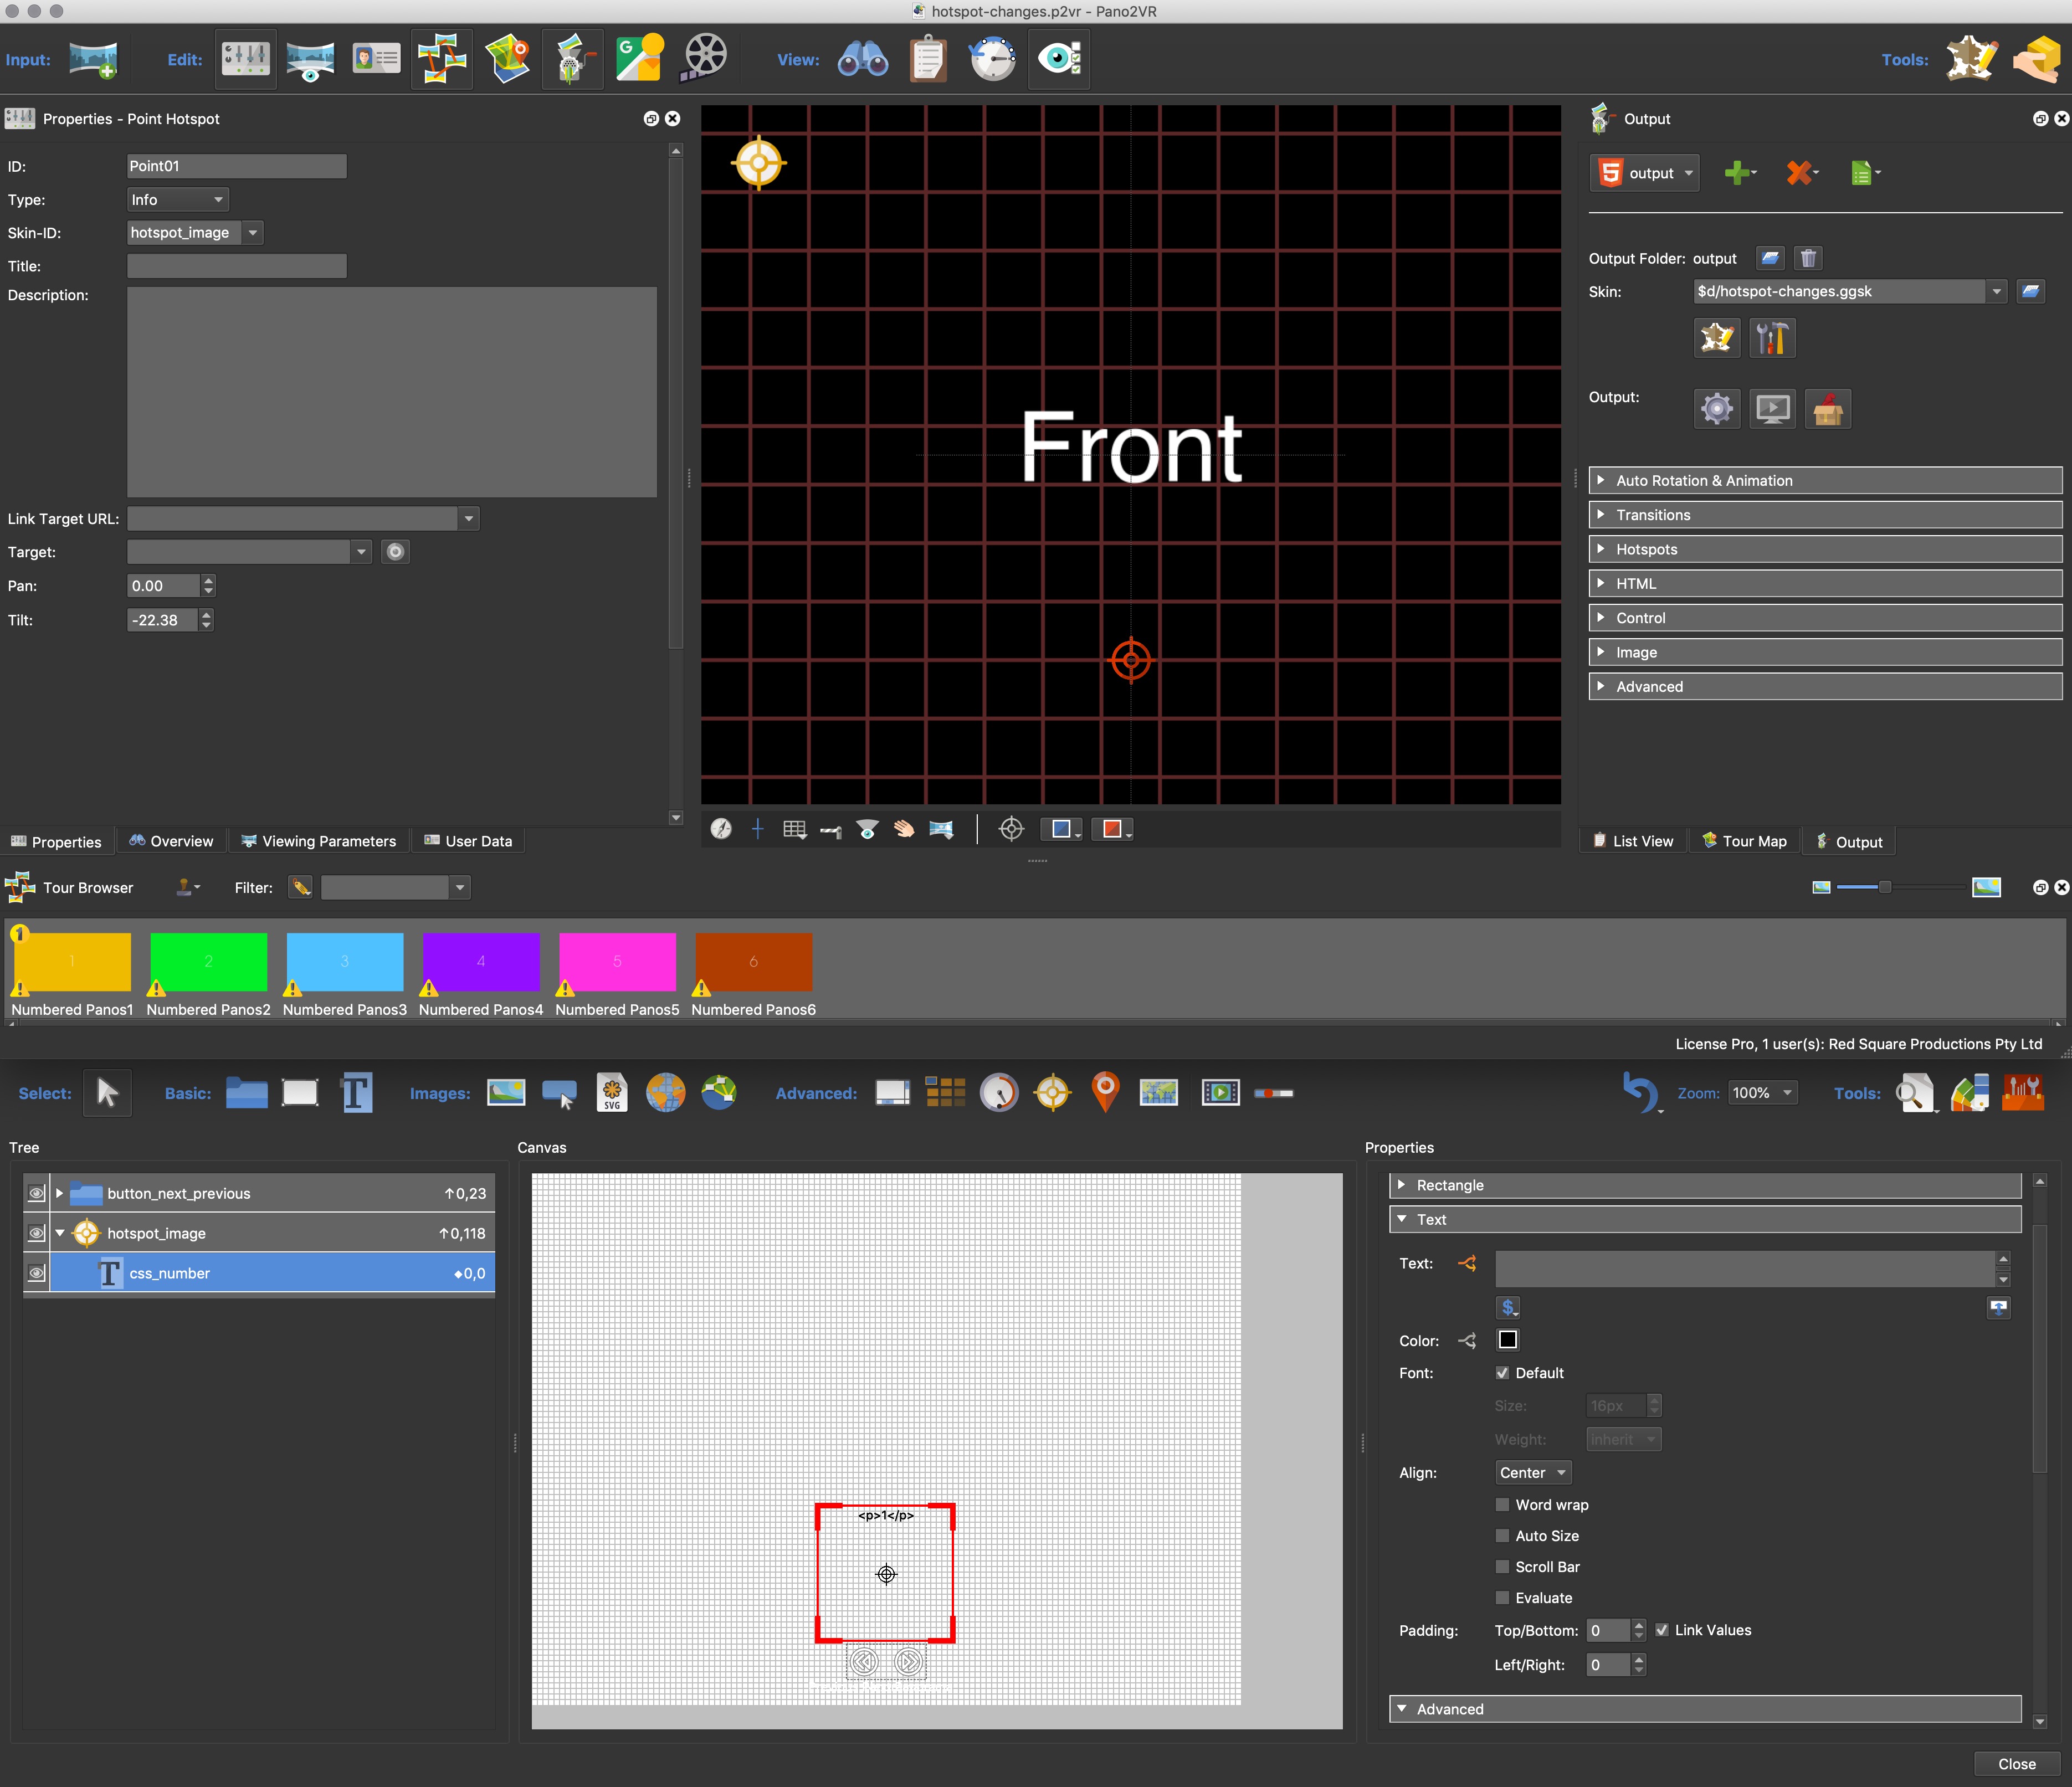Open the Input panorama icon
This screenshot has width=2072, height=1787.
pos(93,59)
